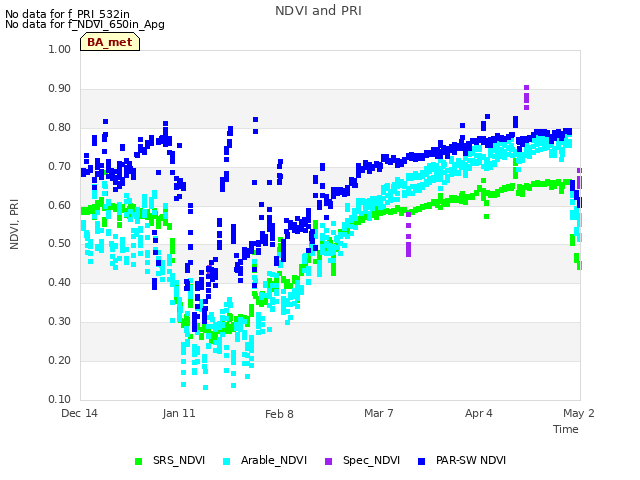The width and height of the screenshot is (640, 480).
Task: Click the y-axis title NDVI, PRI
Action: click(x=14, y=224)
